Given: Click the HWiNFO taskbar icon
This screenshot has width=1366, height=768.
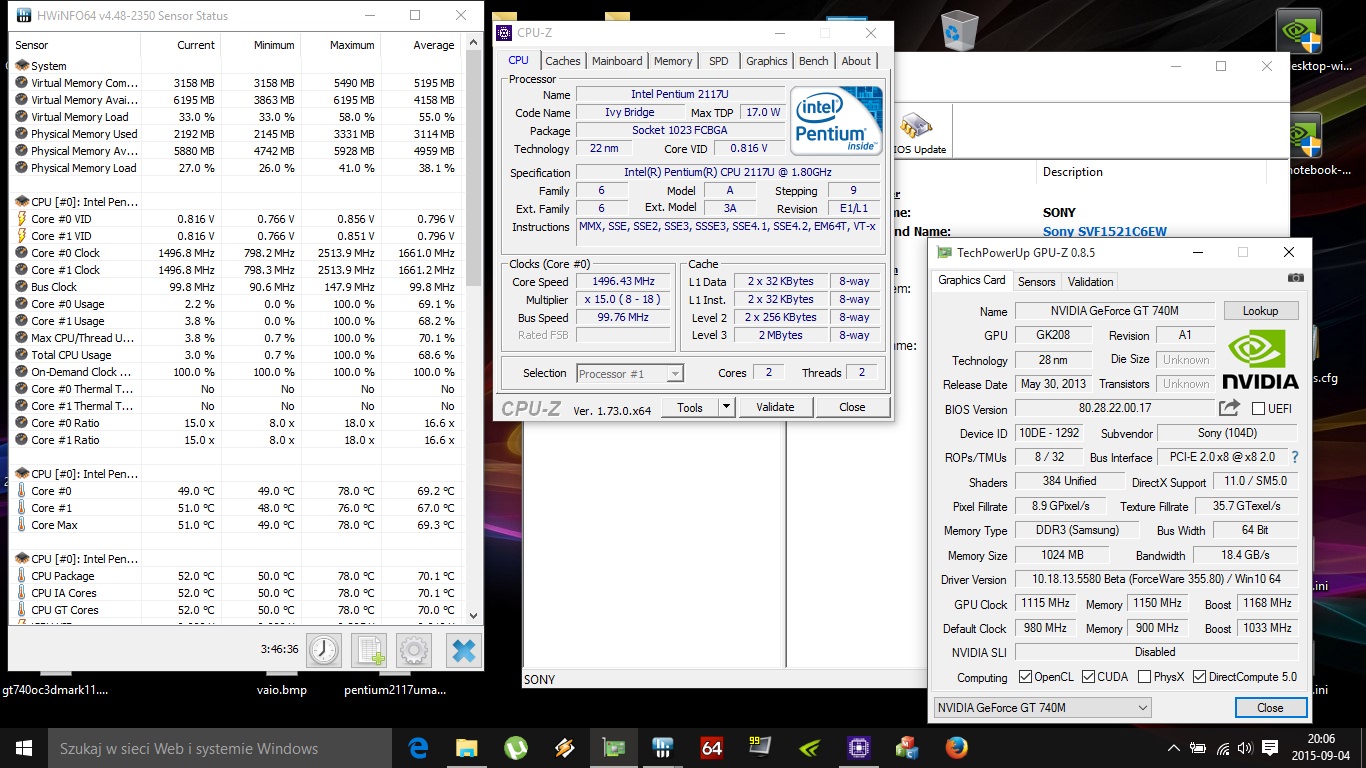Looking at the screenshot, I should [663, 748].
